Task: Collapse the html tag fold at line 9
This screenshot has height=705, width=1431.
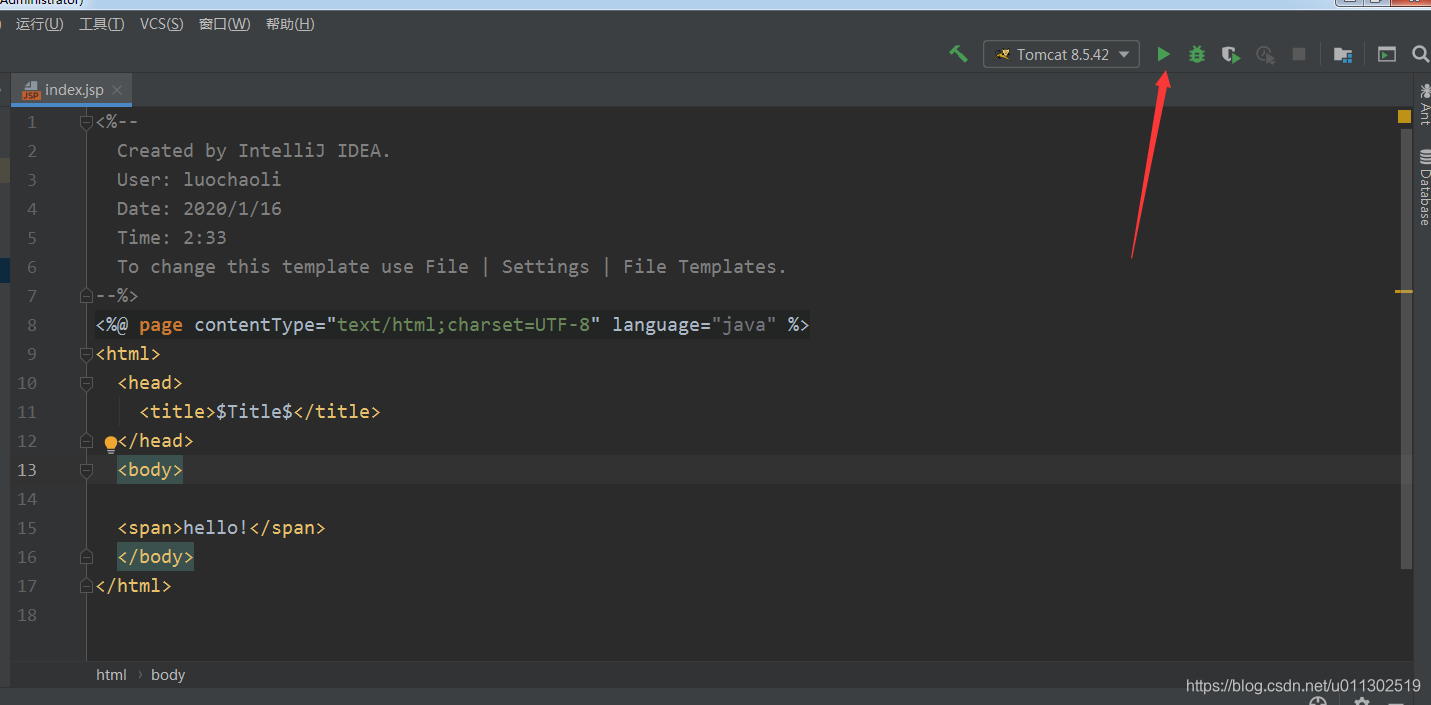Action: (x=87, y=354)
